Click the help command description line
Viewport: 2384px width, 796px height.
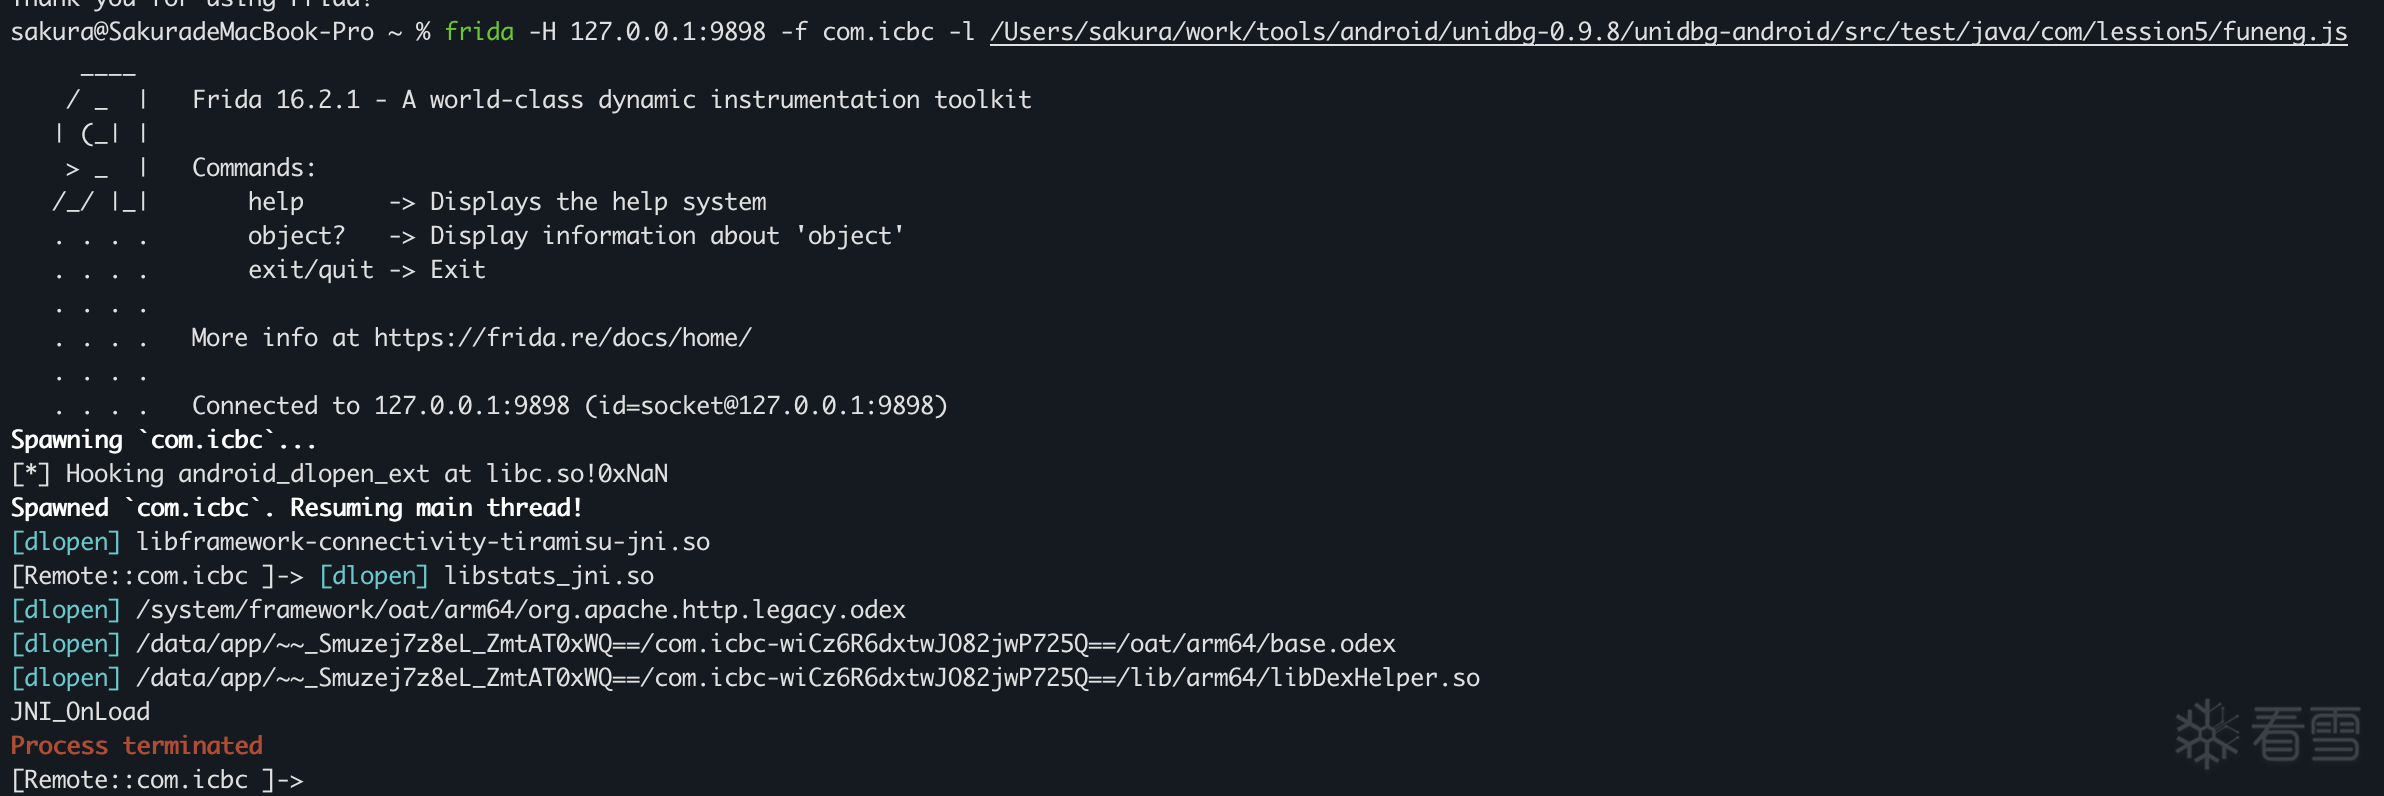[x=507, y=202]
